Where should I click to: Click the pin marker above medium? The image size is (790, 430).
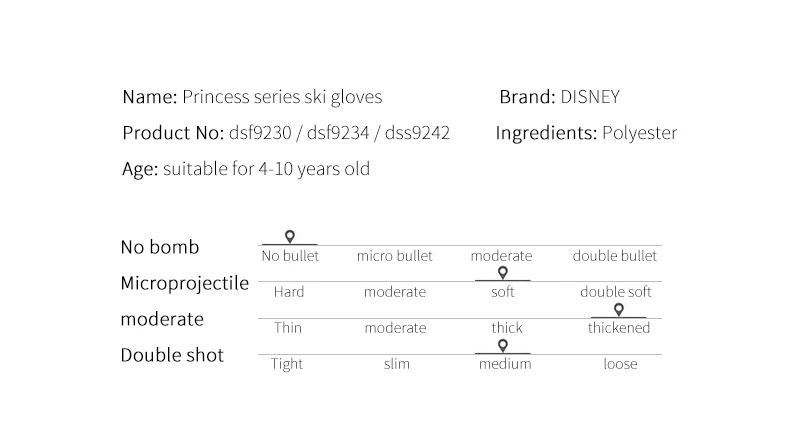click(x=502, y=346)
